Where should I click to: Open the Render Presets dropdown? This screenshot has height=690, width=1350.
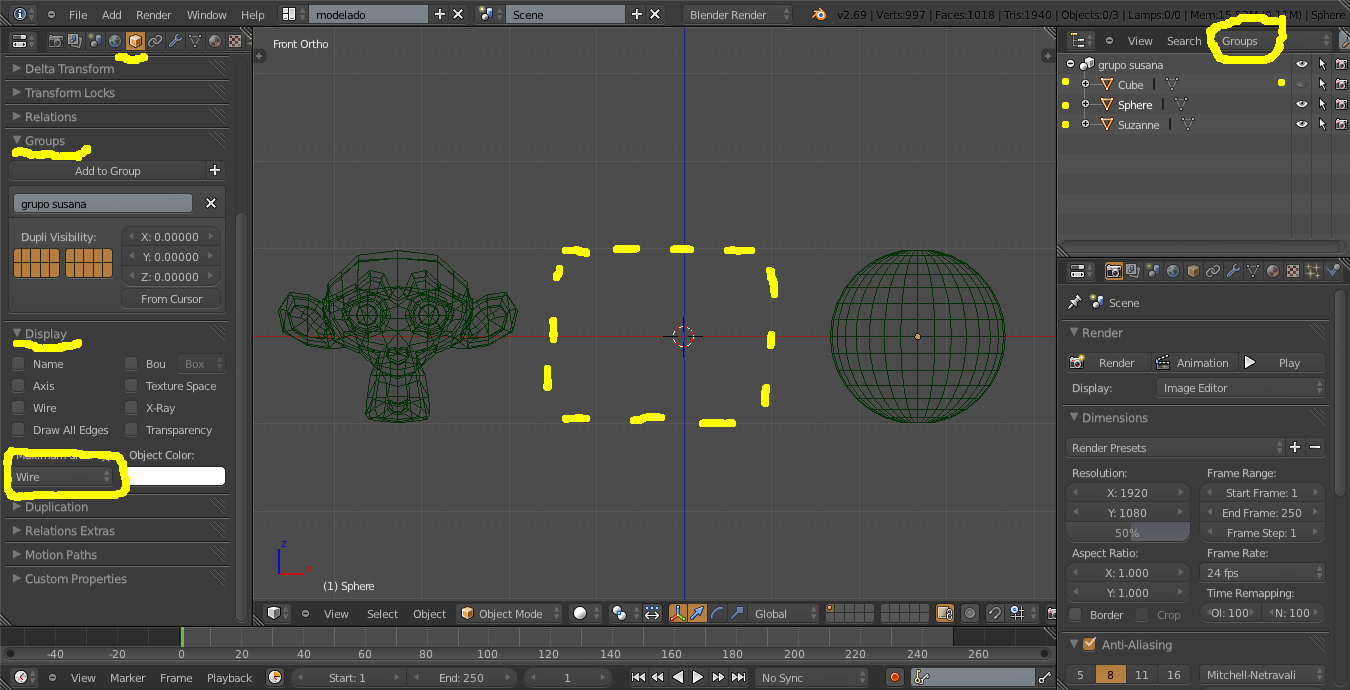click(x=1176, y=447)
